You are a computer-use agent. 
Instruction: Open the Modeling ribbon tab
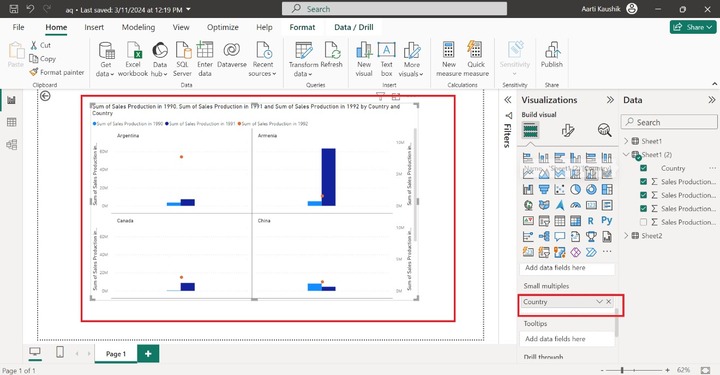(x=138, y=27)
